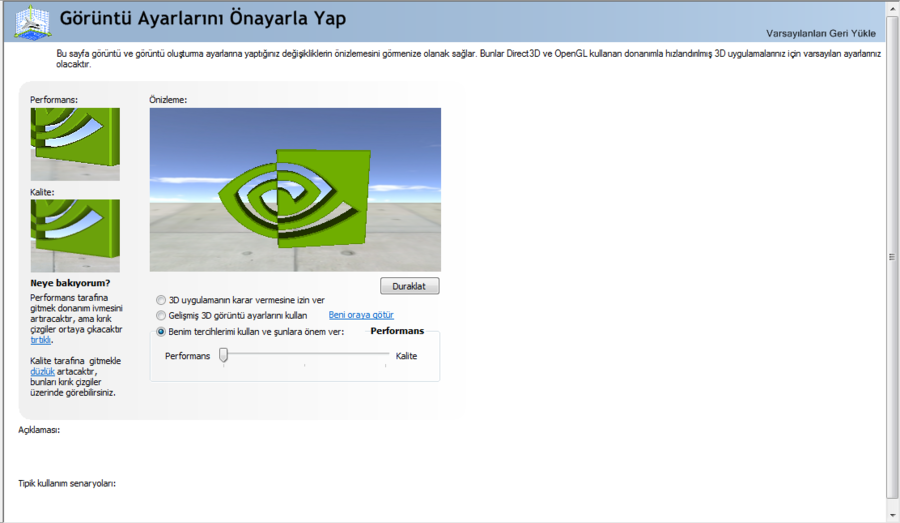
Task: Click the Performans preview thumbnail
Action: point(75,144)
